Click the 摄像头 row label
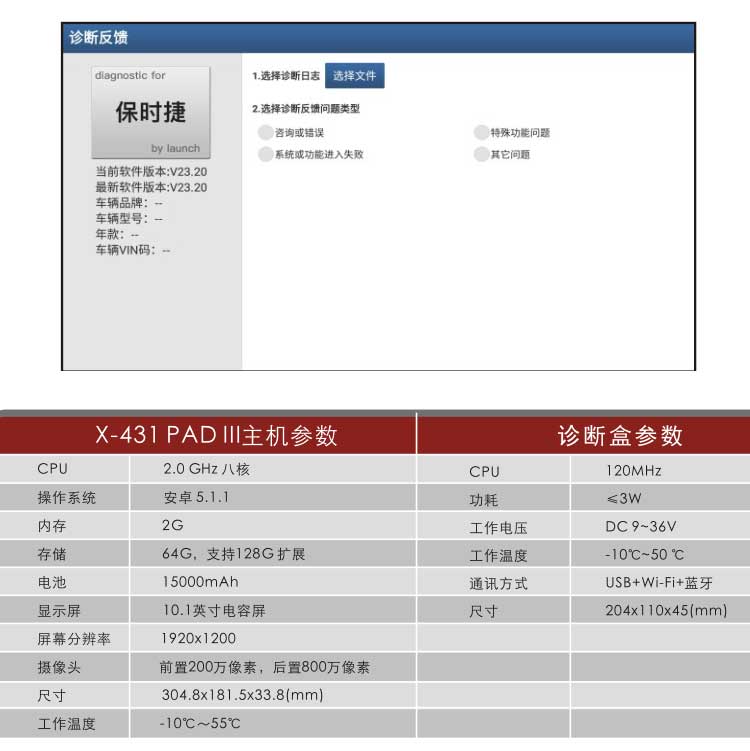The width and height of the screenshot is (750, 751). coord(59,667)
